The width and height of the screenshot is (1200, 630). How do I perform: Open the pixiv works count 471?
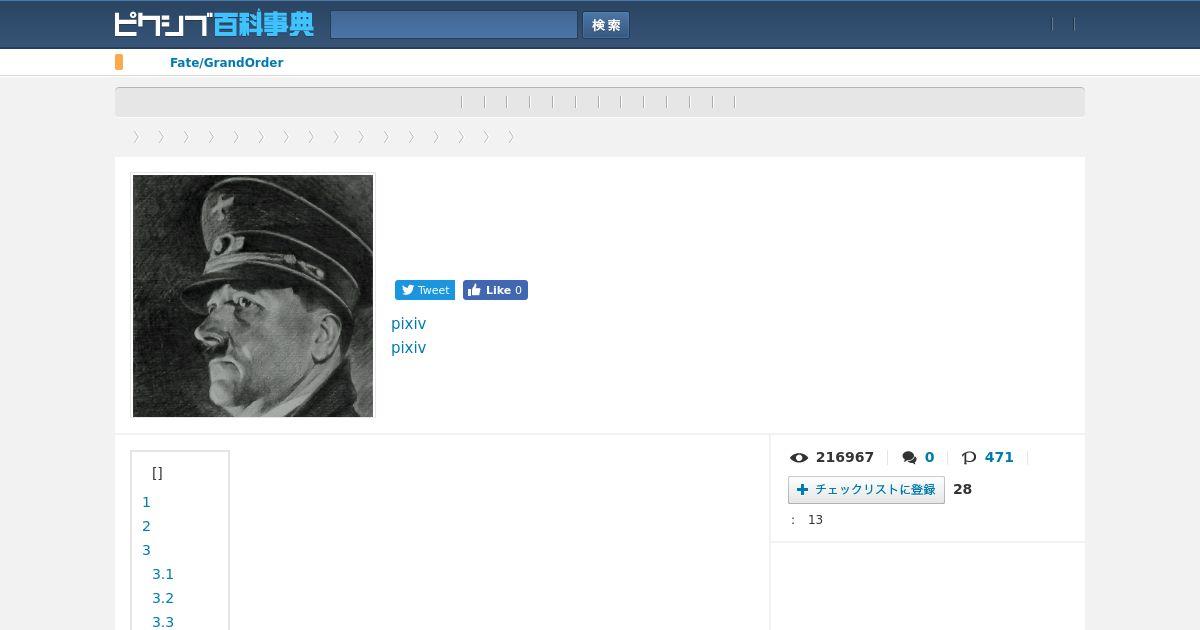click(999, 457)
